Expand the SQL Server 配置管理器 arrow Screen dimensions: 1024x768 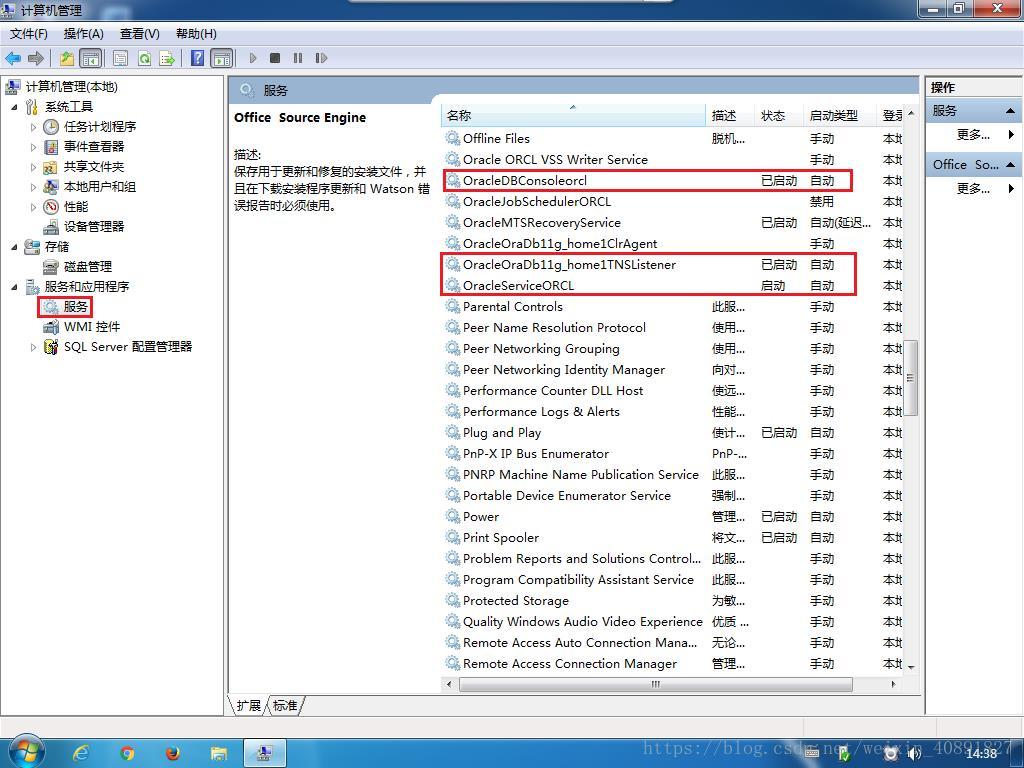[x=33, y=347]
